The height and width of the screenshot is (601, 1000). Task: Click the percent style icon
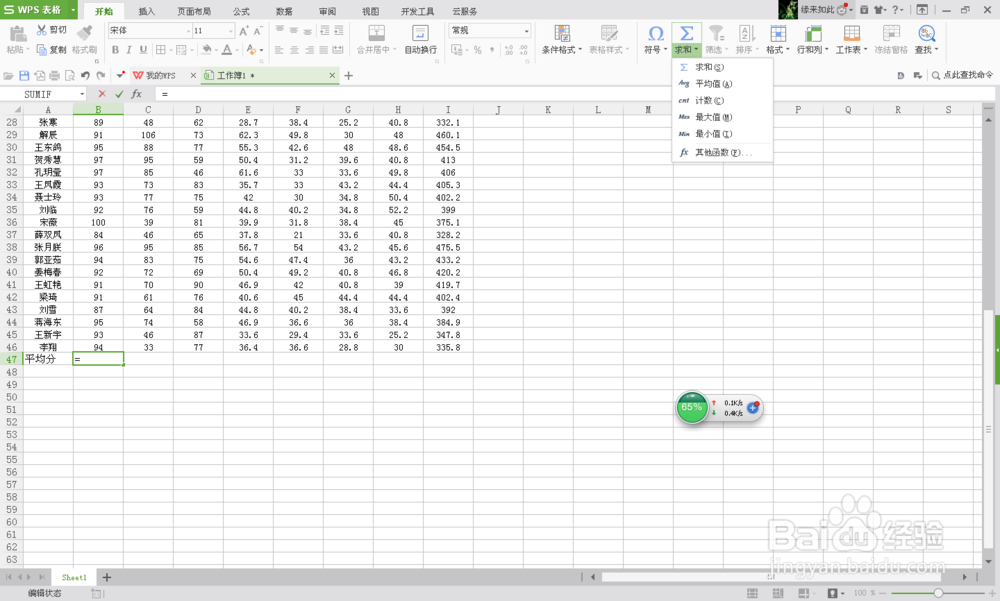click(478, 50)
